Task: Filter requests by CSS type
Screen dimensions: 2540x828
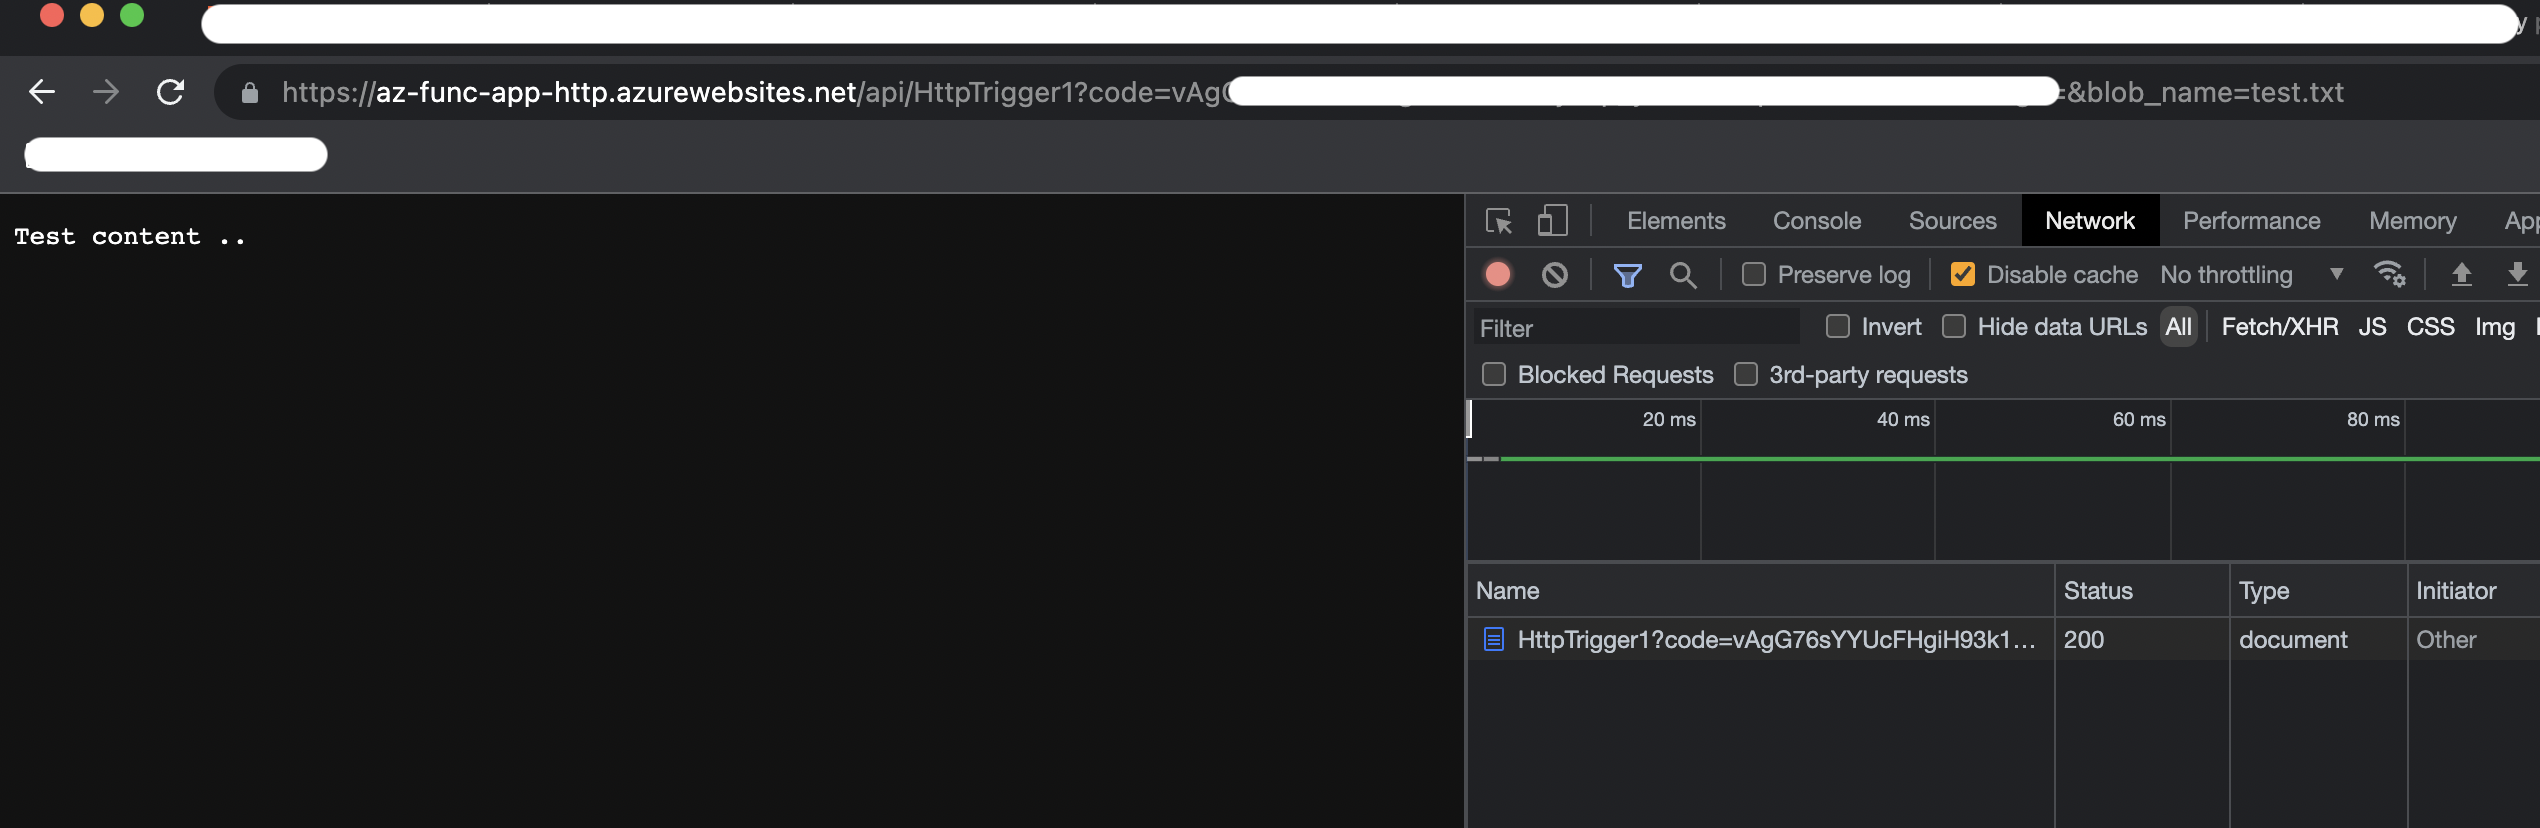Action: [x=2430, y=327]
